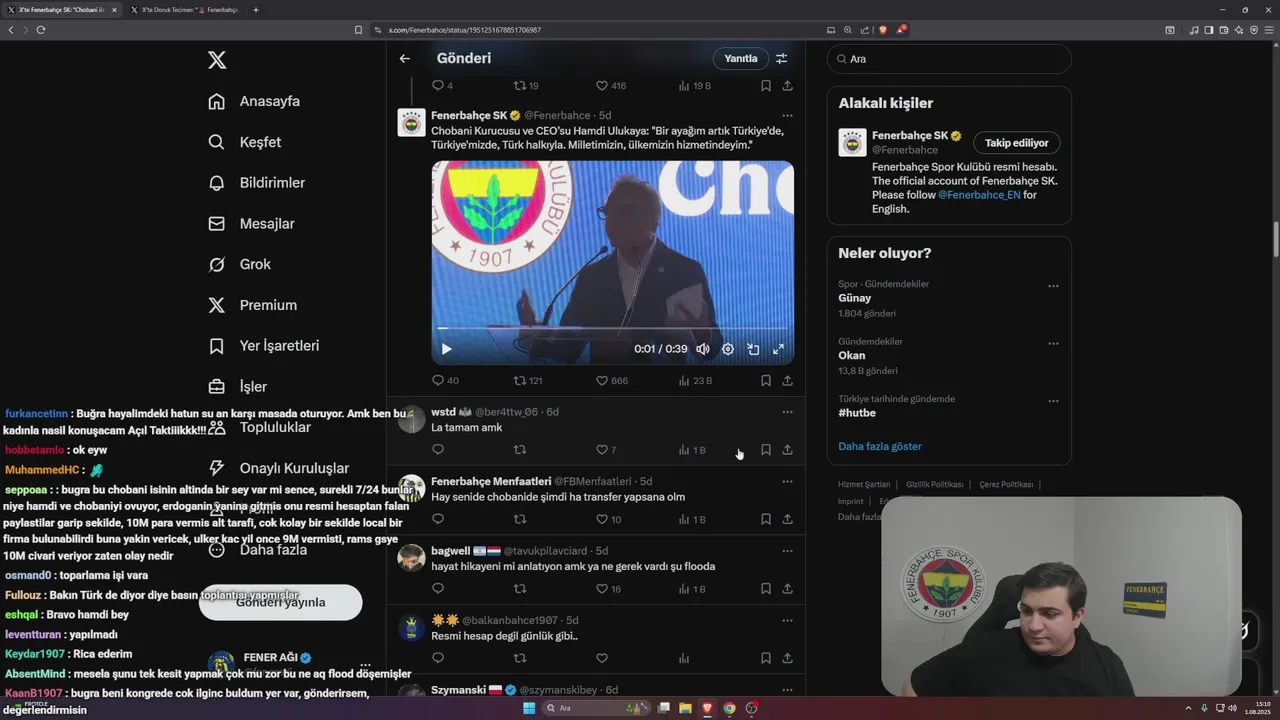Bookmark wstd's reply
Screen dimensions: 1280x720
click(766, 450)
